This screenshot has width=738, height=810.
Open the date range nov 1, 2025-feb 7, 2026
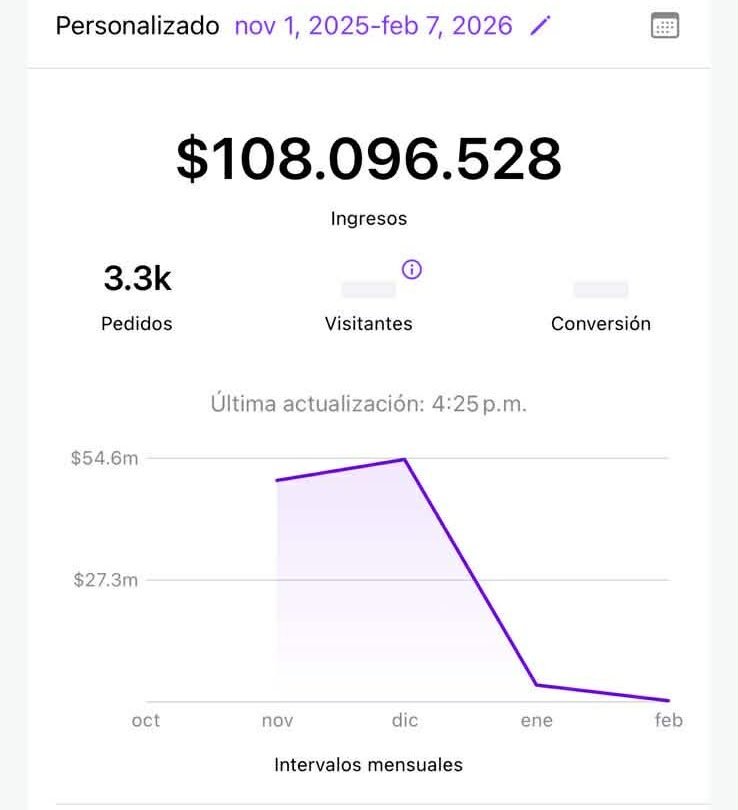coord(373,26)
